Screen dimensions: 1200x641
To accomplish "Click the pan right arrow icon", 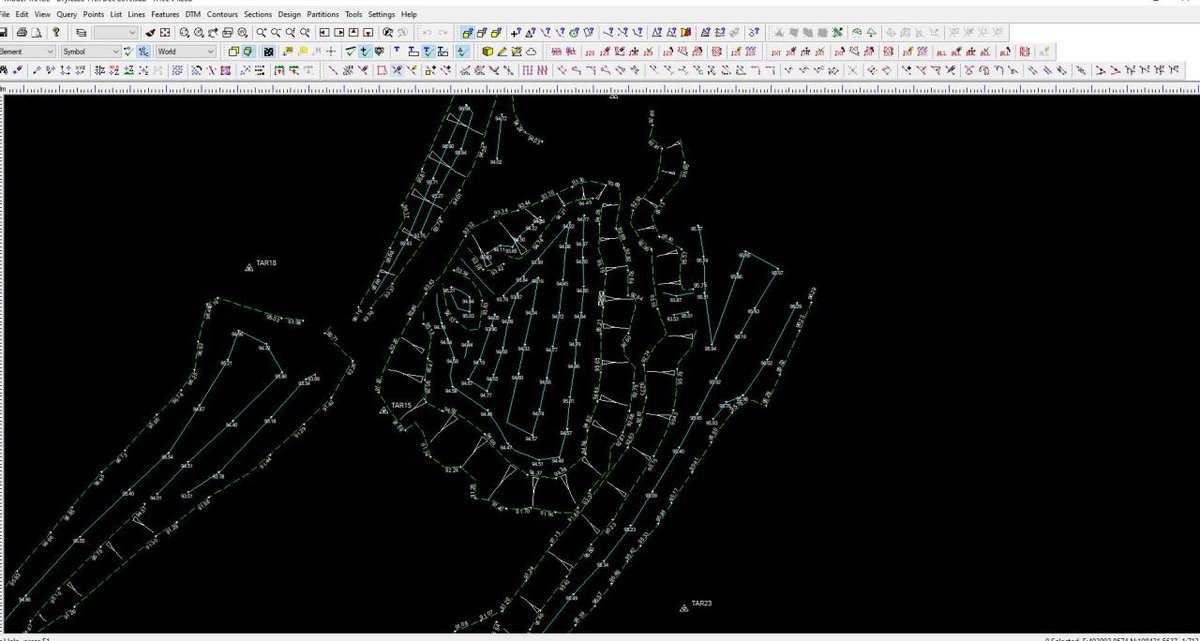I will [x=339, y=32].
